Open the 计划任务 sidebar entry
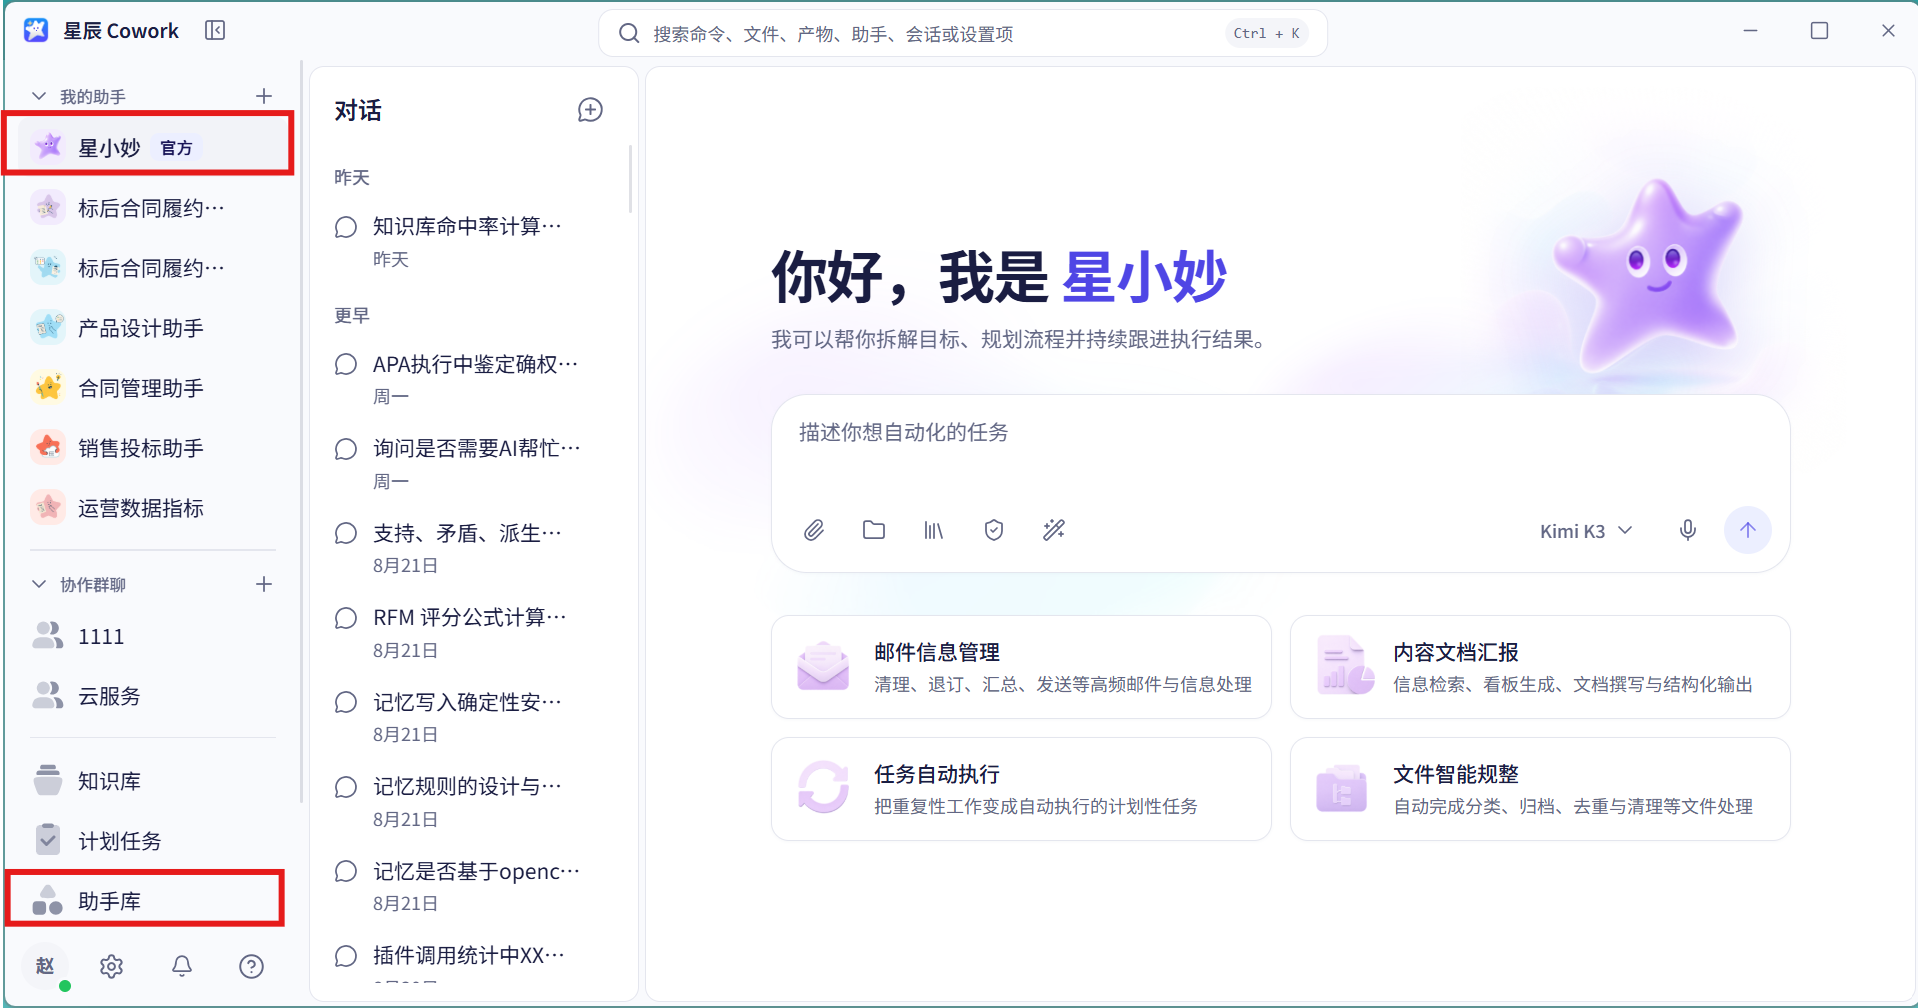Screen dimensions: 1918x1008 pyautogui.click(x=150, y=841)
